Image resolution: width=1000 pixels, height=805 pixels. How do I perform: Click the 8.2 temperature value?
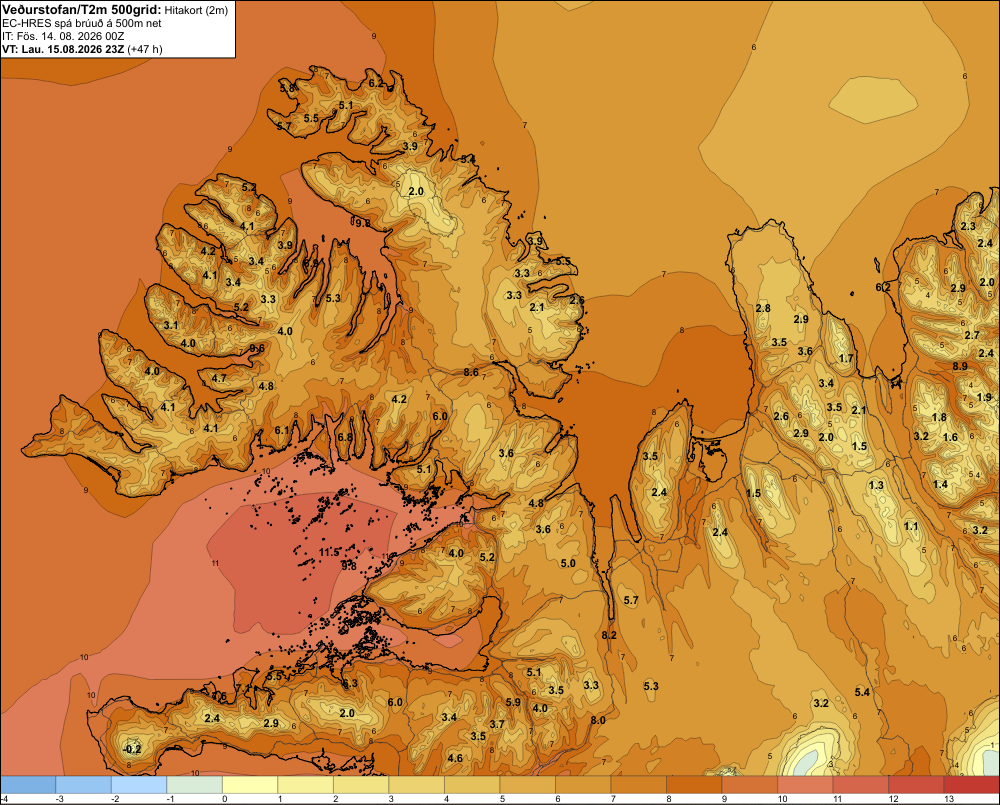tap(609, 635)
